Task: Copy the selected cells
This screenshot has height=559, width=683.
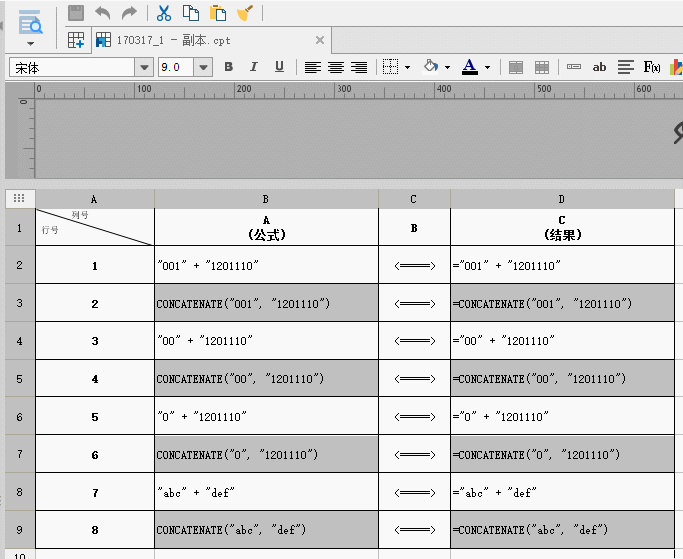Action: tap(191, 13)
